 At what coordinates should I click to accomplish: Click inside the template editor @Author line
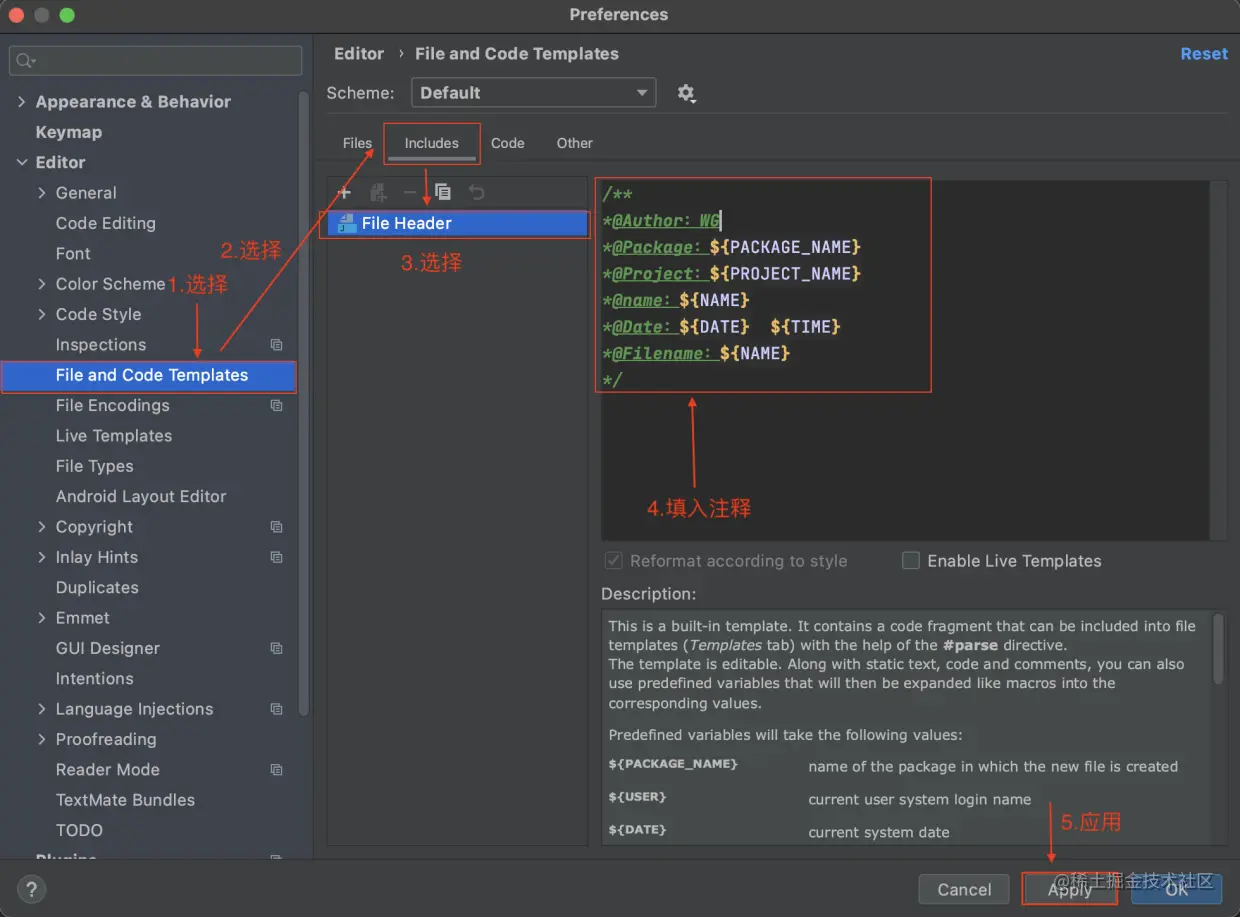(x=660, y=221)
